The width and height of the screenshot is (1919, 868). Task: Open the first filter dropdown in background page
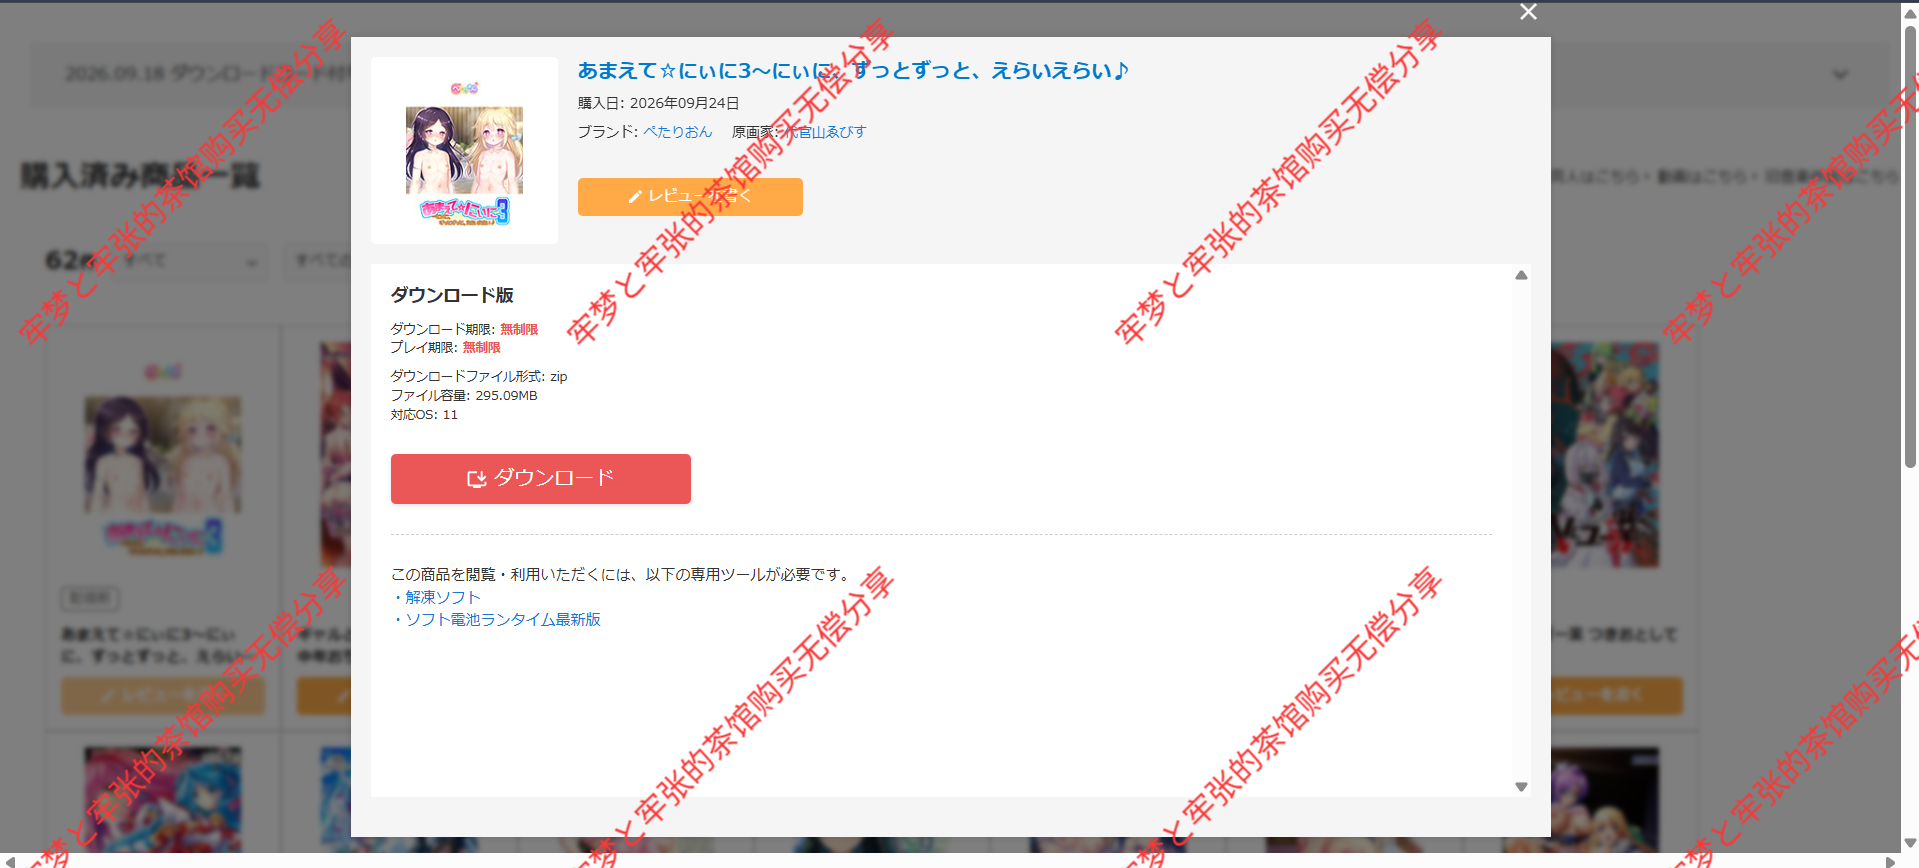190,262
